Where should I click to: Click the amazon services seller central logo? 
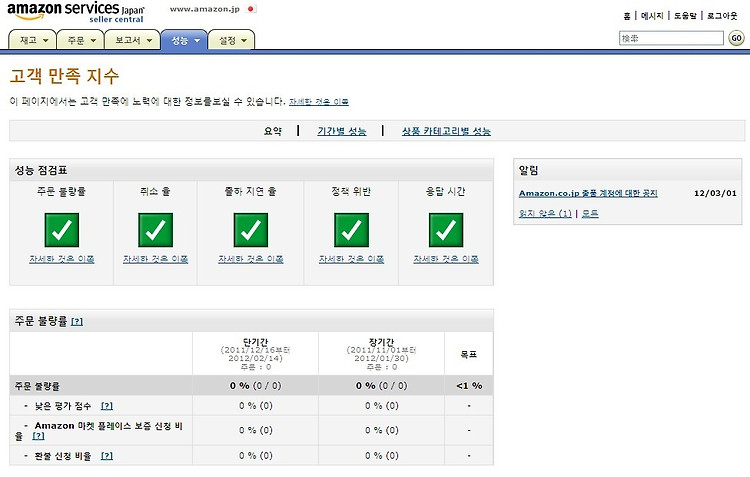(76, 12)
